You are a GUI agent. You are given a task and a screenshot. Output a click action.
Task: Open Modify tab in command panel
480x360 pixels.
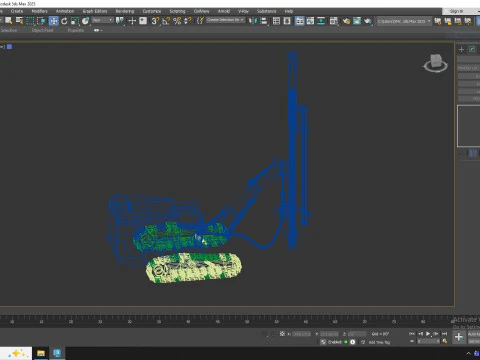(472, 49)
